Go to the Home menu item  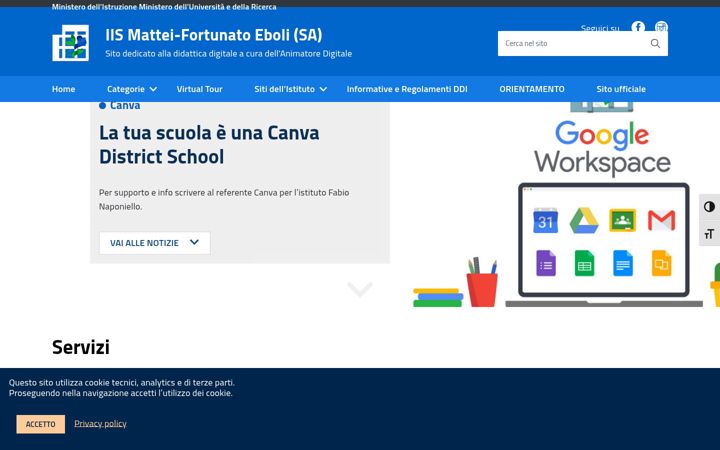click(63, 89)
